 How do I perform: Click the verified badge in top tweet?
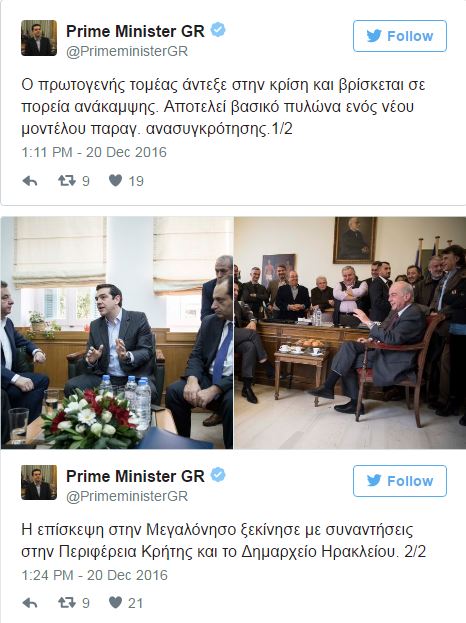click(x=218, y=30)
